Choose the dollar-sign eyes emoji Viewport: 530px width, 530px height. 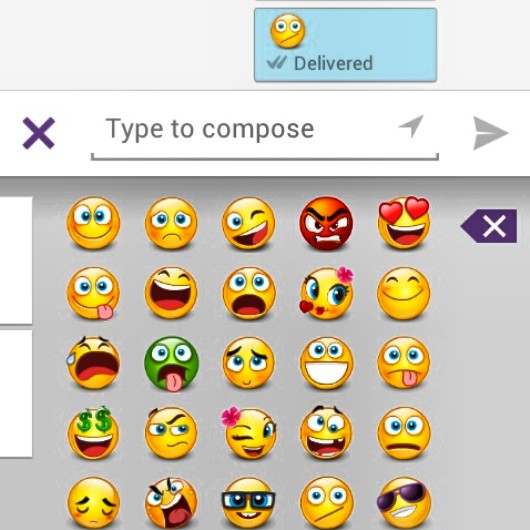coord(94,433)
